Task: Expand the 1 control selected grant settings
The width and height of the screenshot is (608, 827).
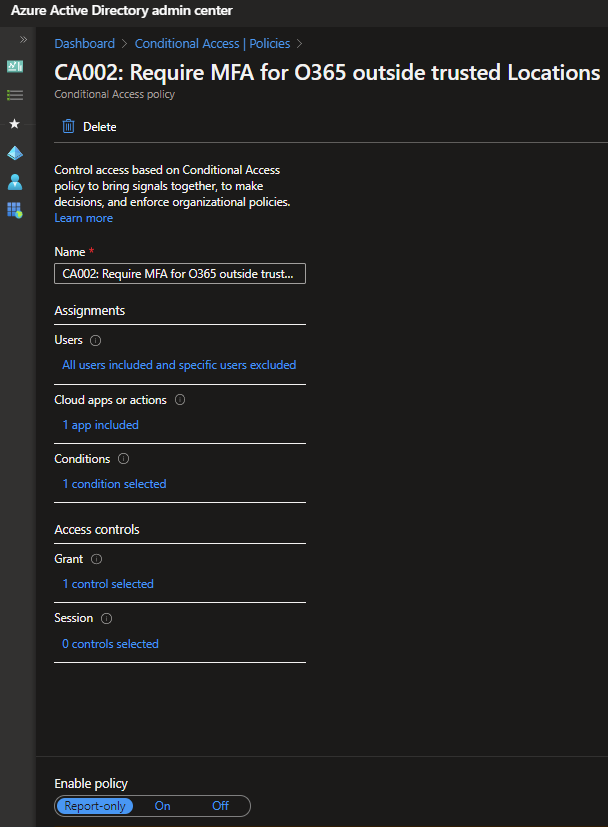Action: [x=108, y=584]
